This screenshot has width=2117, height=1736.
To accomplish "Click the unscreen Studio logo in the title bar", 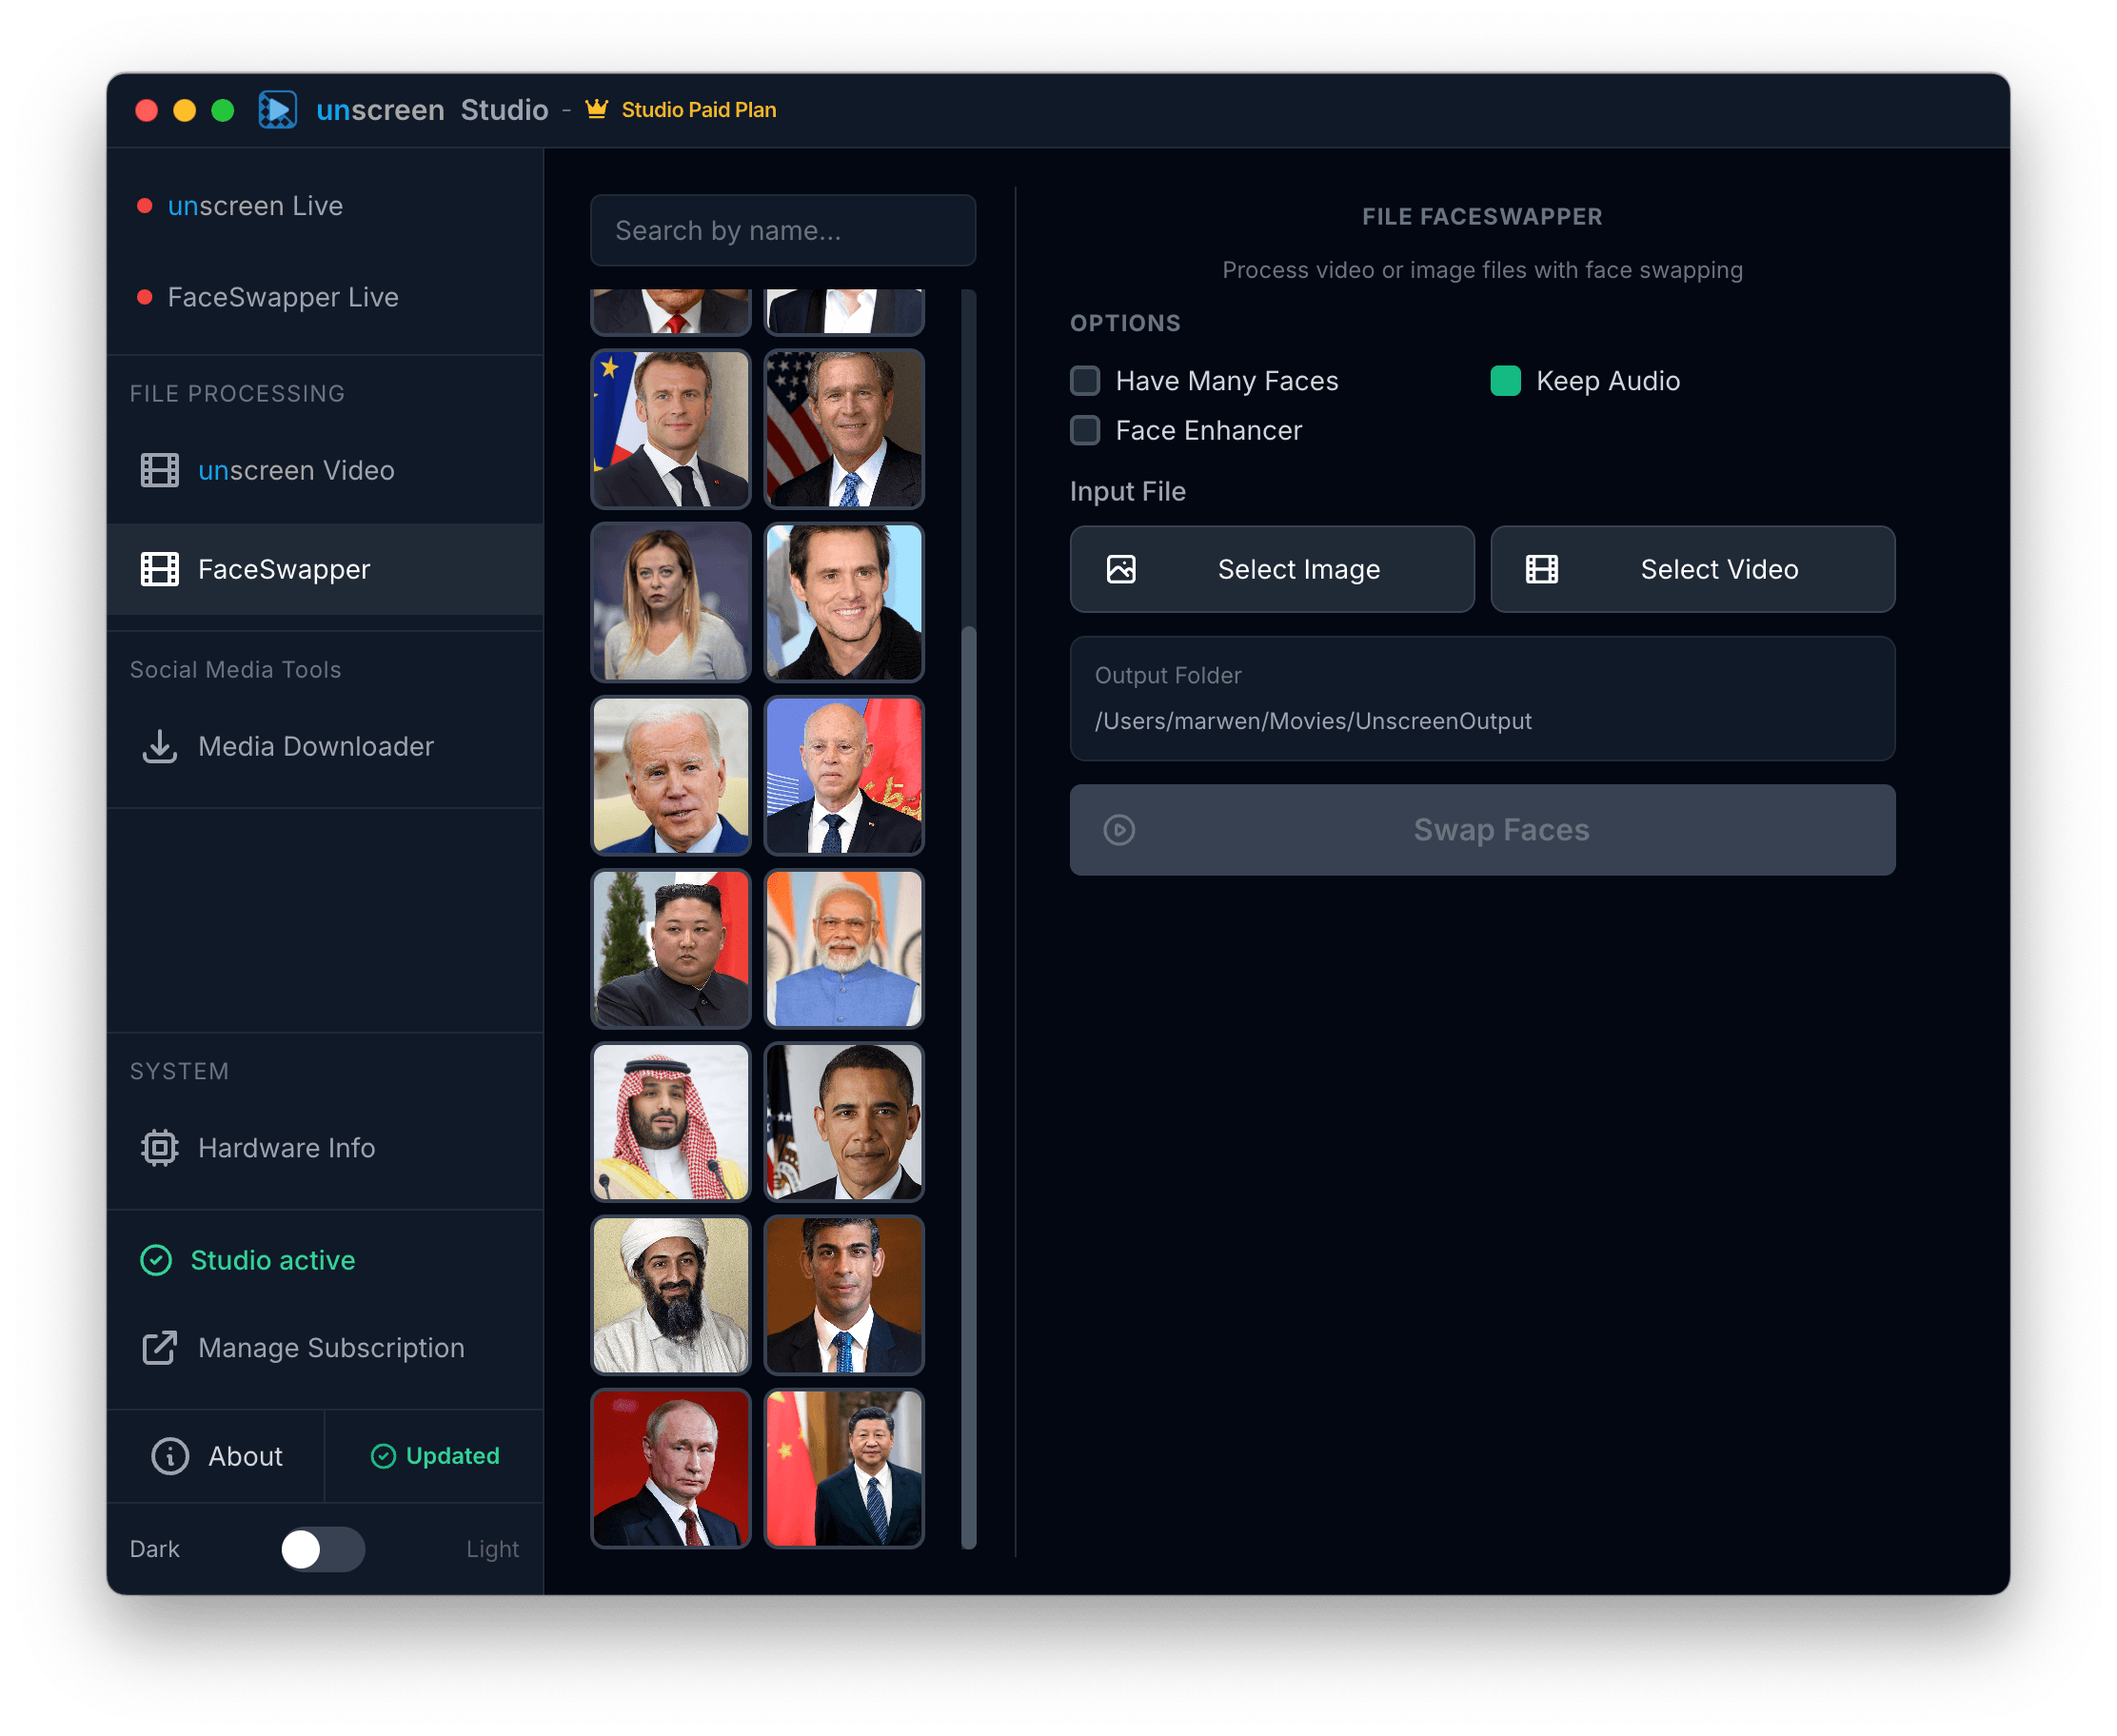I will [278, 109].
